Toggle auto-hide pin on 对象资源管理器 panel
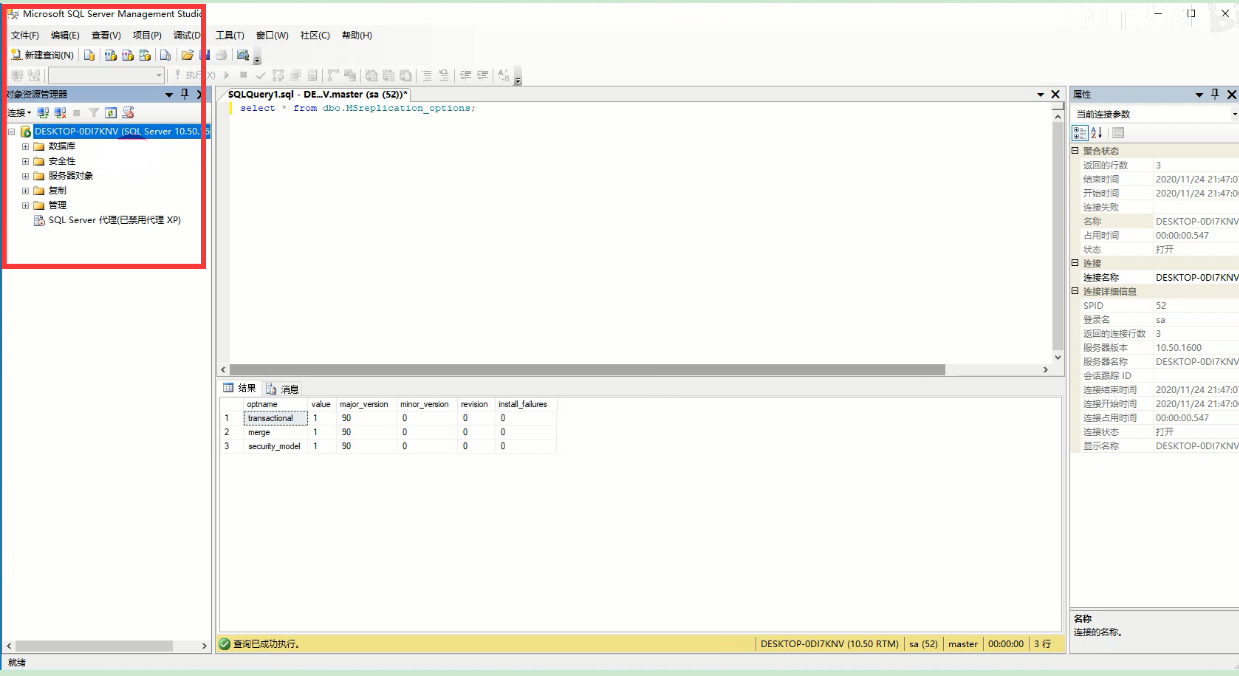Image resolution: width=1239 pixels, height=676 pixels. click(x=184, y=94)
